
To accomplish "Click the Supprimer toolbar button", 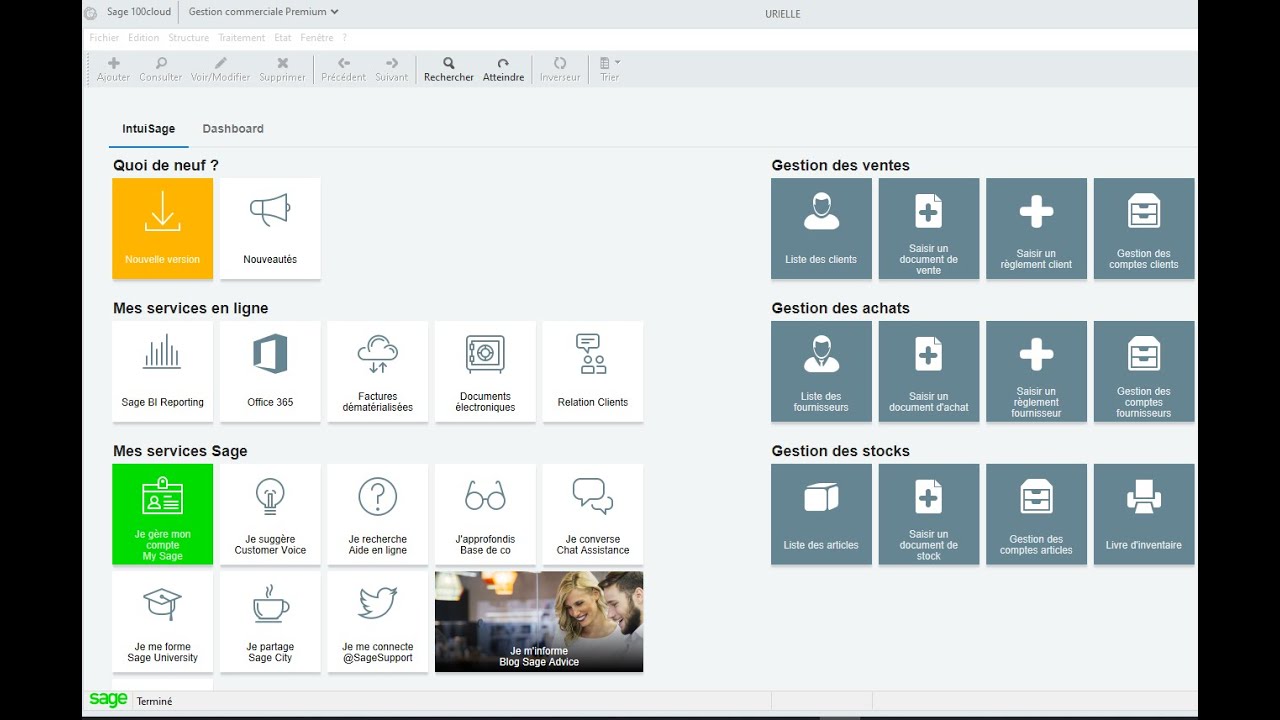I will point(282,69).
